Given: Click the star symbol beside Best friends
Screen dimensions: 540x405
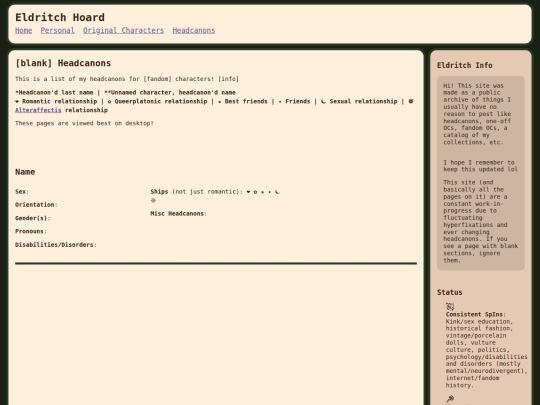Looking at the screenshot, I should pos(220,102).
